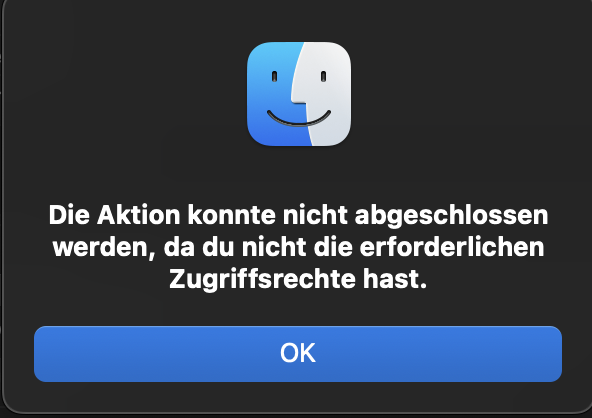This screenshot has width=592, height=418.
Task: Click the word "erforderlichen" in the message
Action: tap(452, 247)
